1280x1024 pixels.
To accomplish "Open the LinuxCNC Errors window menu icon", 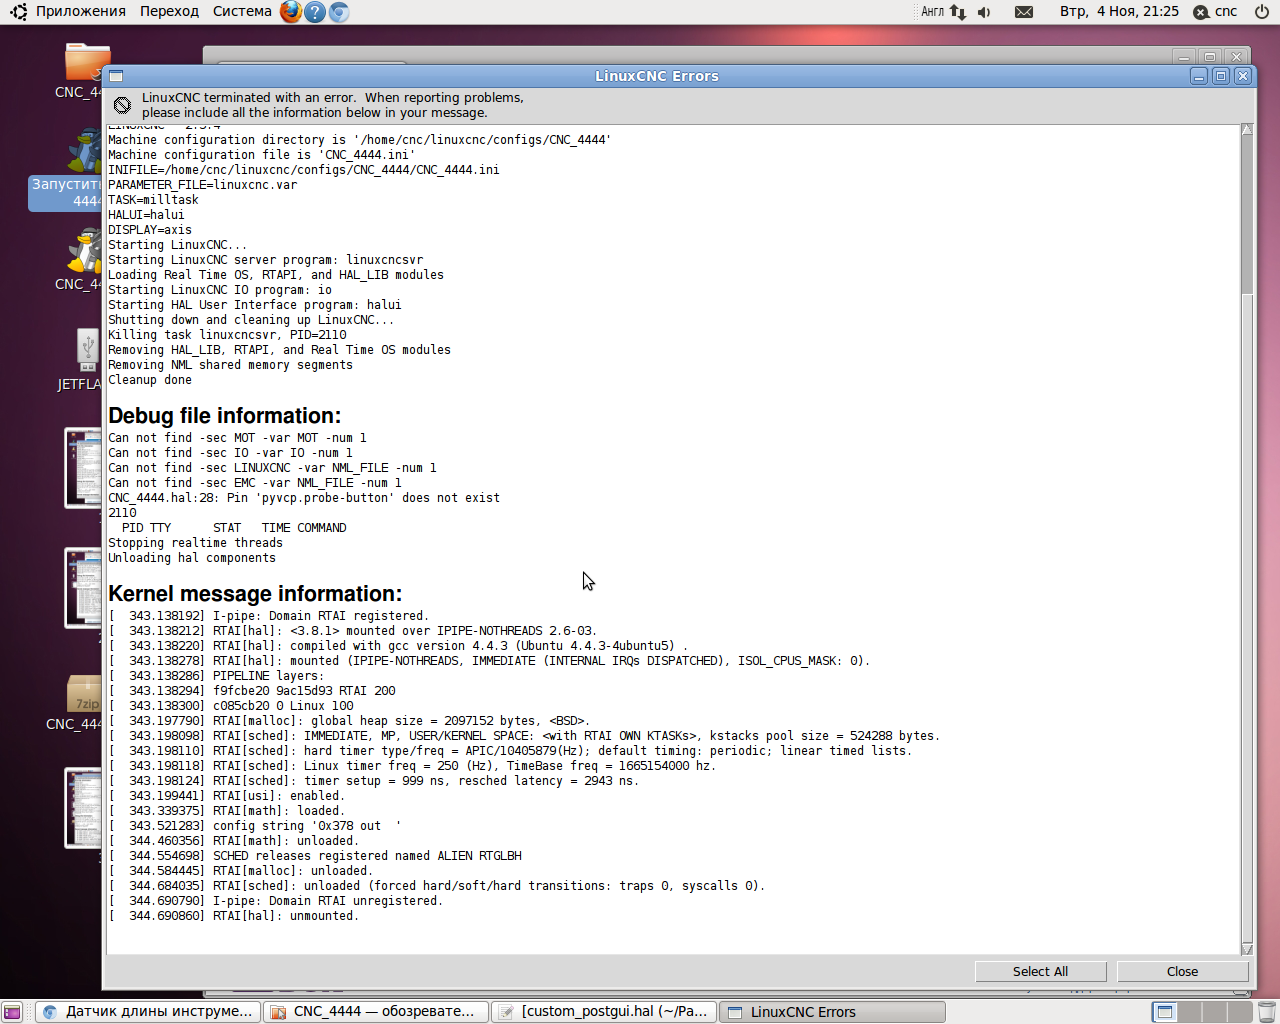I will 116,76.
